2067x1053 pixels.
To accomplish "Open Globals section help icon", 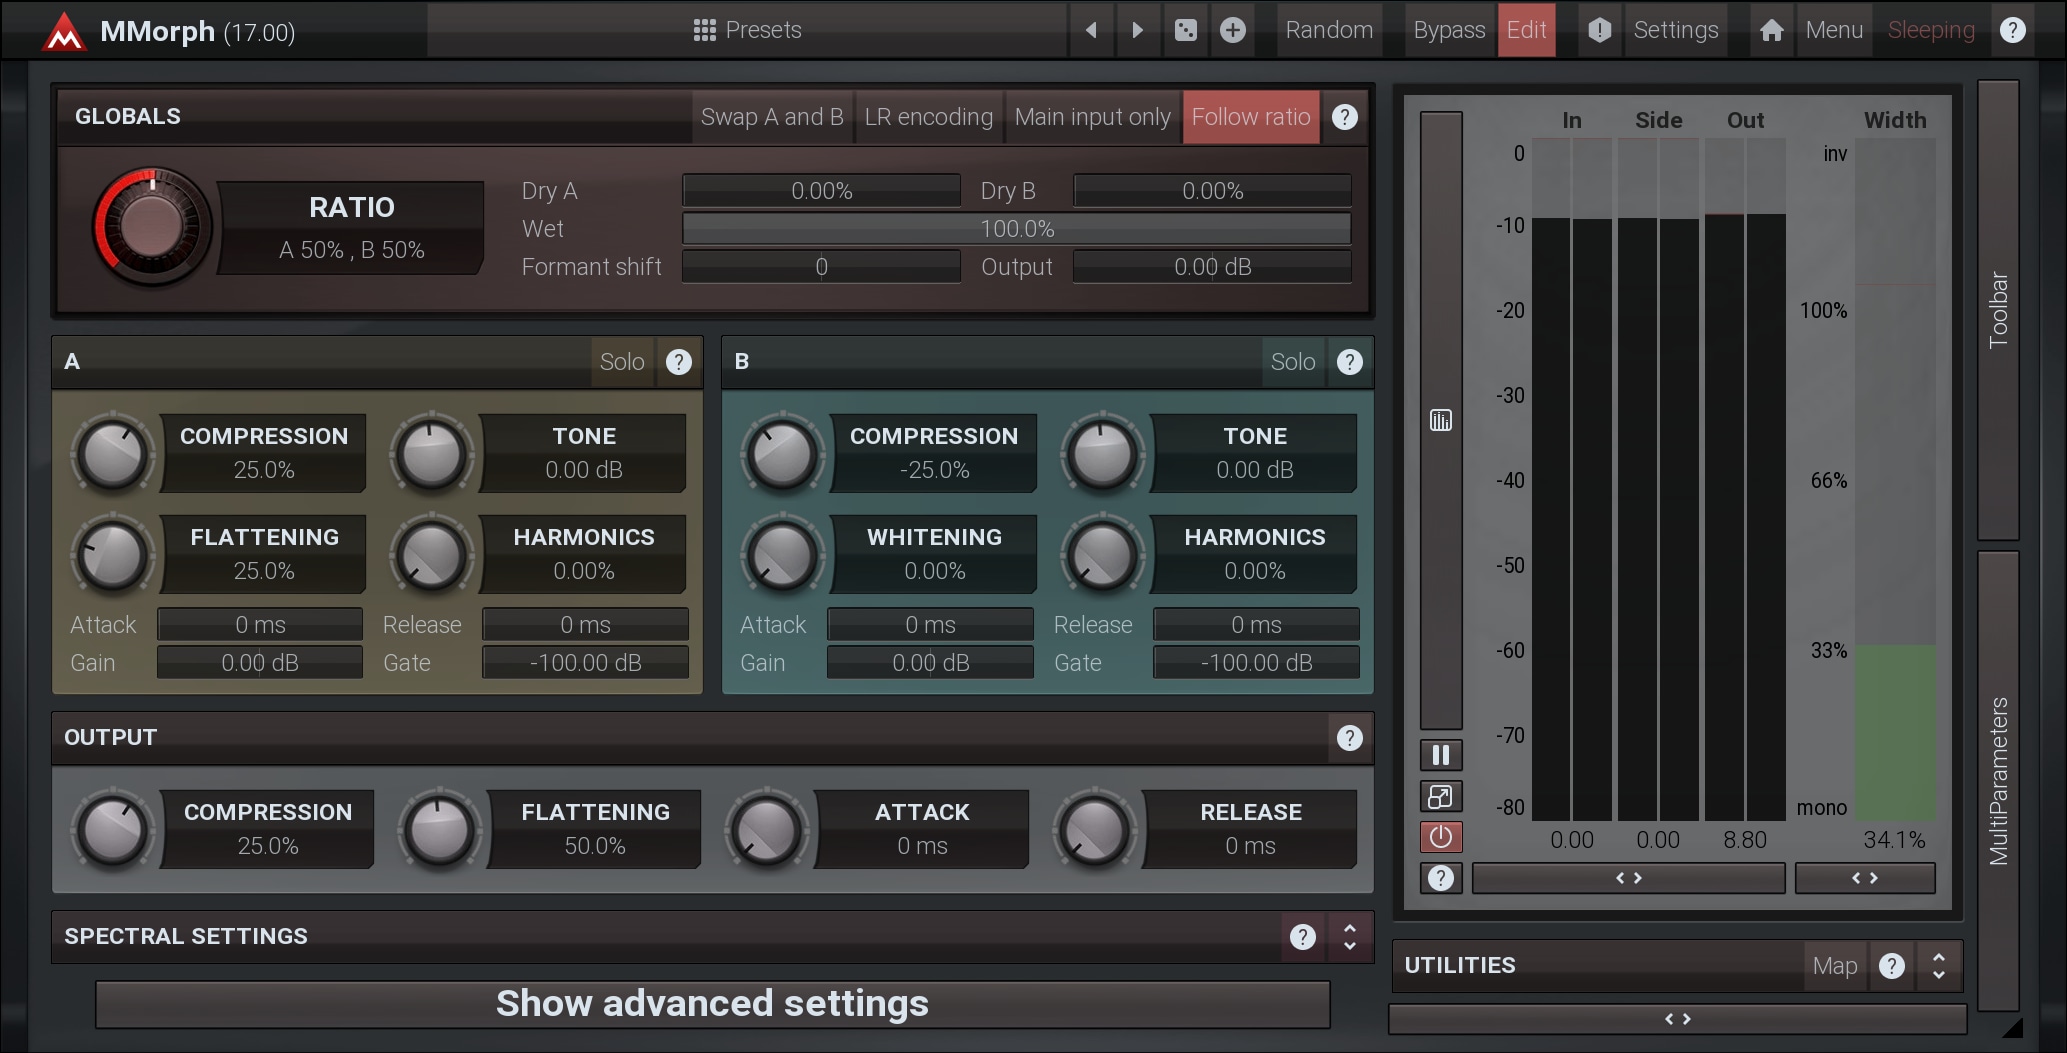I will tap(1345, 117).
